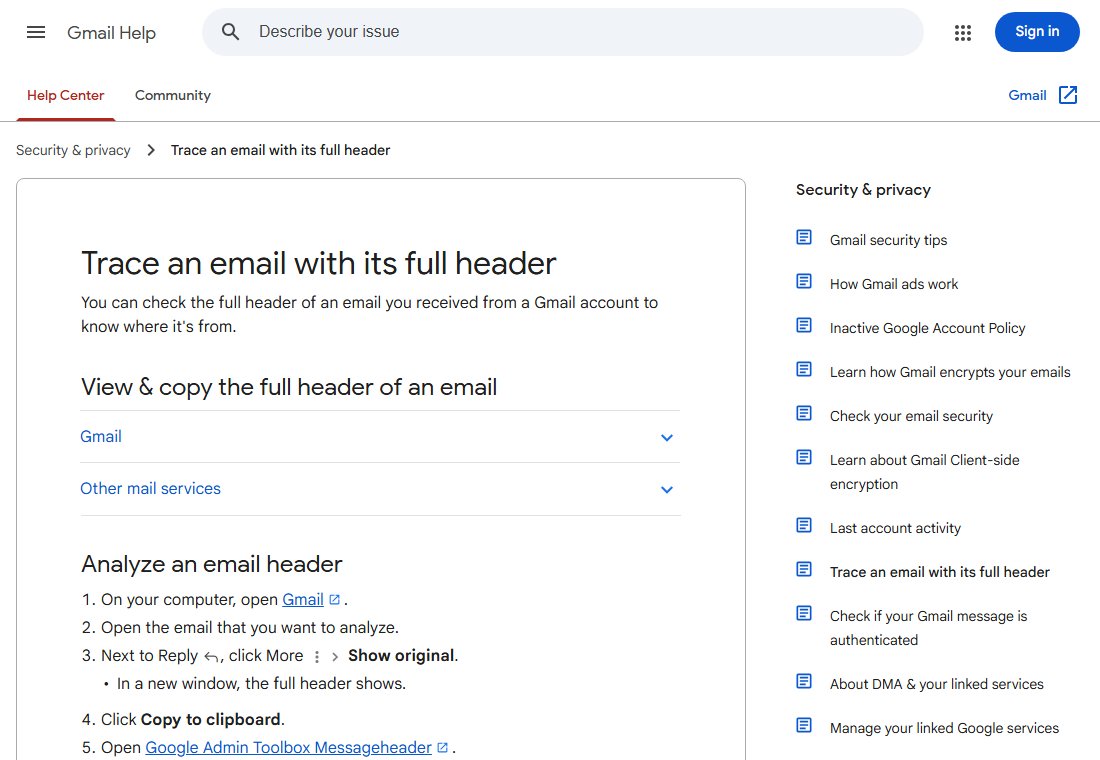This screenshot has height=760, width=1100.
Task: Click the icon beside Learn how Gmail encrypts
Action: point(804,369)
